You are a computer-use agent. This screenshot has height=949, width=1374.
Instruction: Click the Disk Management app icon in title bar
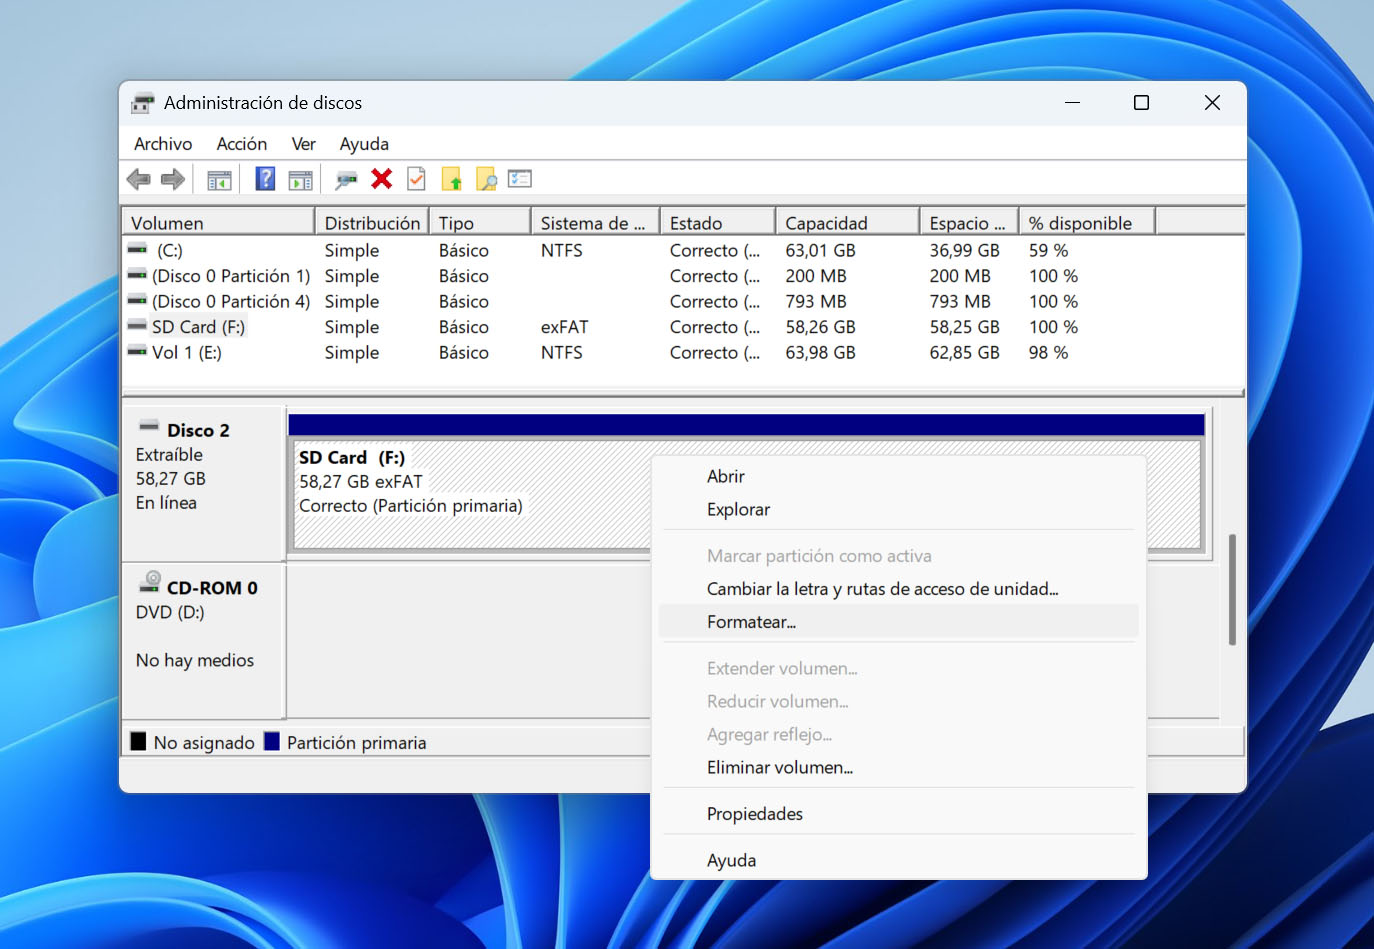coord(143,103)
